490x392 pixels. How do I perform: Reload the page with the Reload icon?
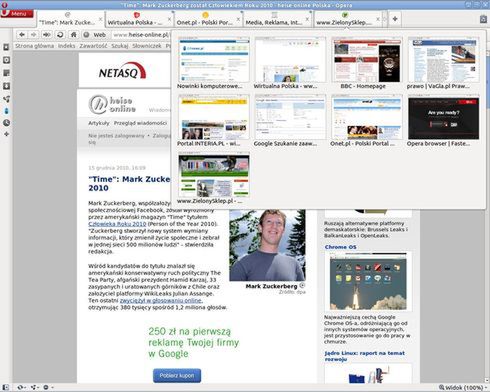coord(60,35)
